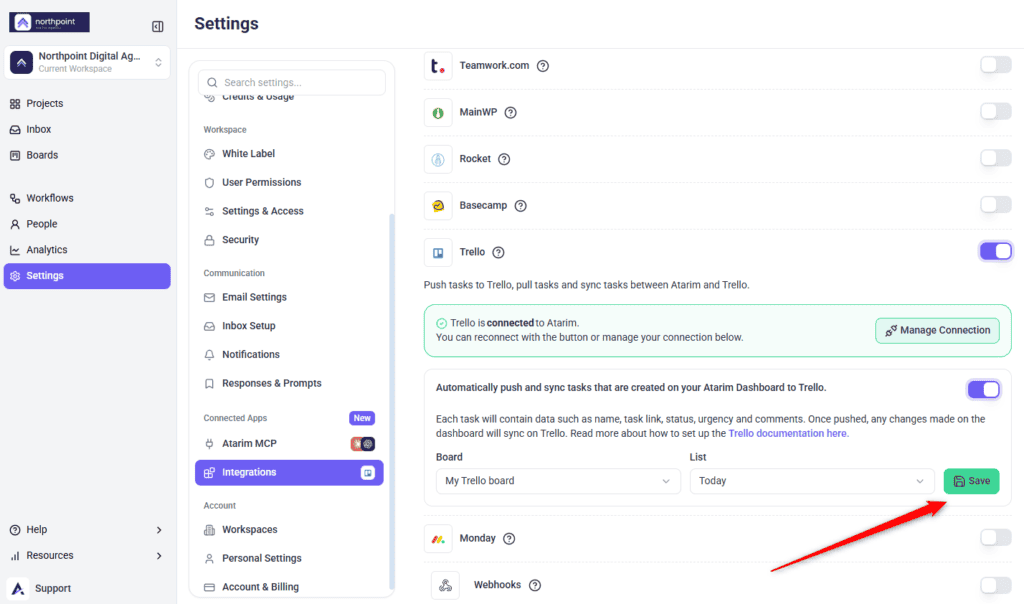The width and height of the screenshot is (1024, 604).
Task: Open help tooltip for MainWP
Action: click(511, 112)
